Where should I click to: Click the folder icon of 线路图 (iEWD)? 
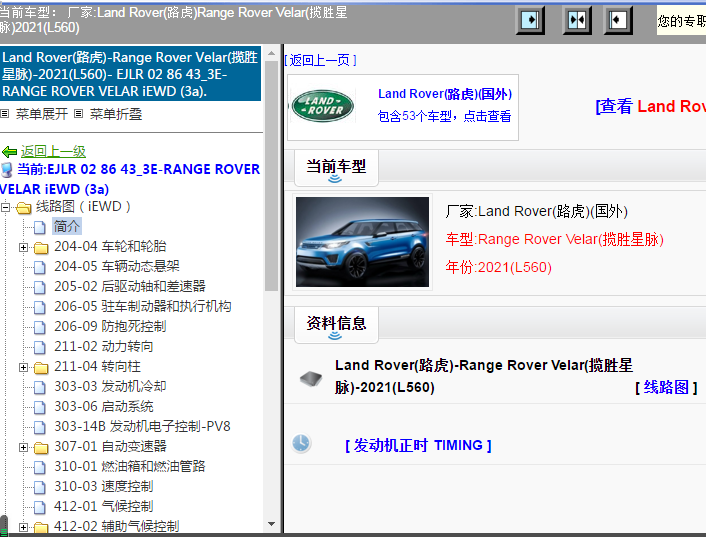point(23,208)
